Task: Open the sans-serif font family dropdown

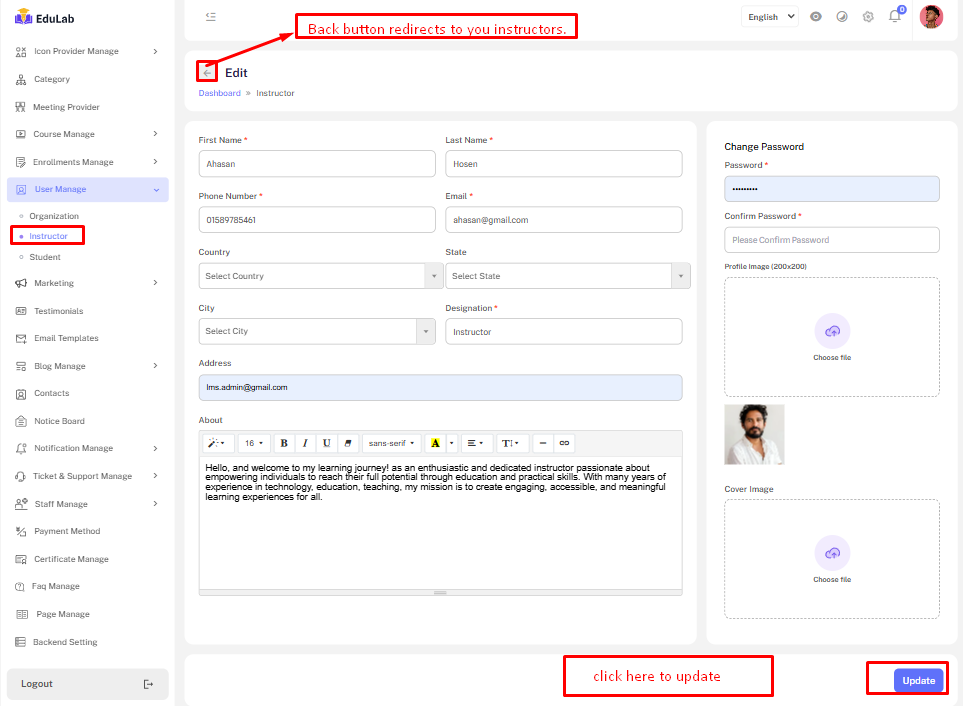Action: (x=391, y=443)
